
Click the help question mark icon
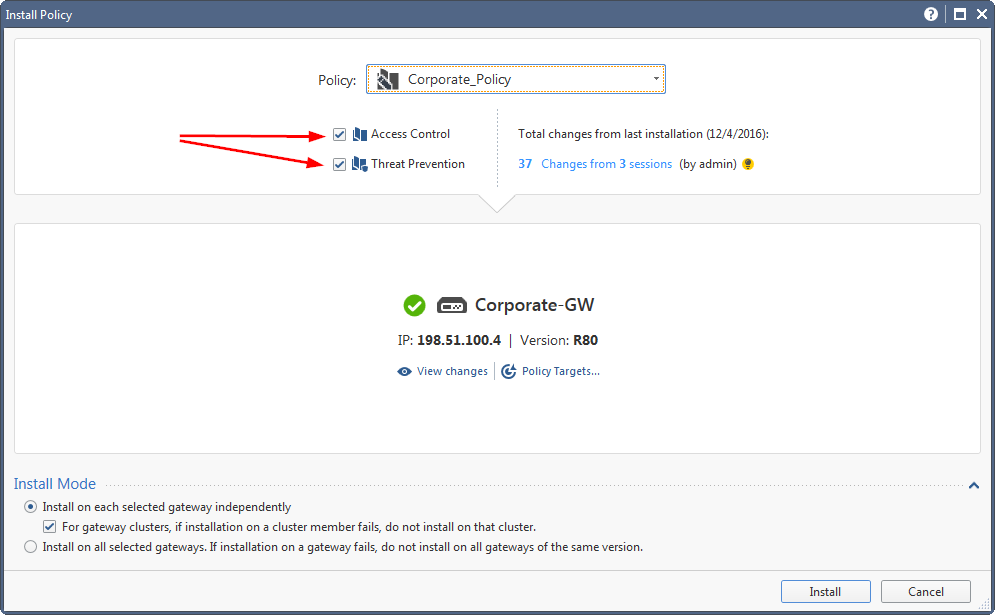coord(930,14)
